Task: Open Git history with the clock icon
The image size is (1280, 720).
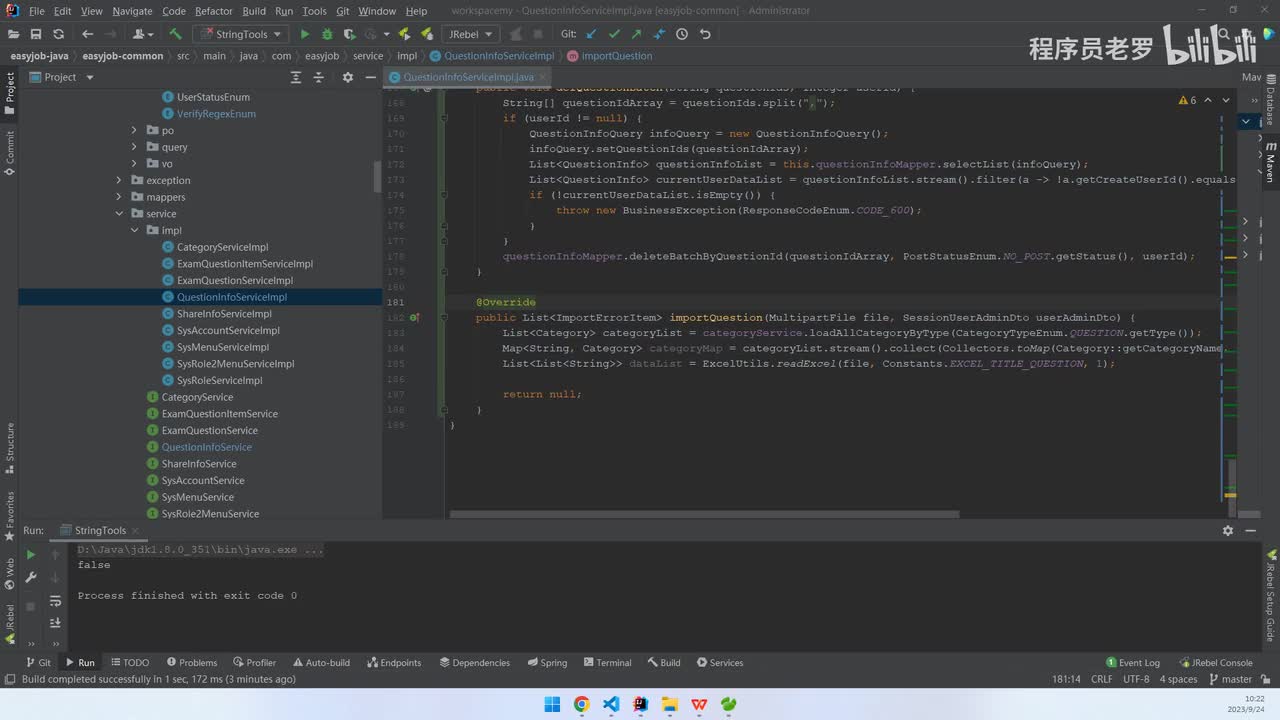Action: coord(682,34)
